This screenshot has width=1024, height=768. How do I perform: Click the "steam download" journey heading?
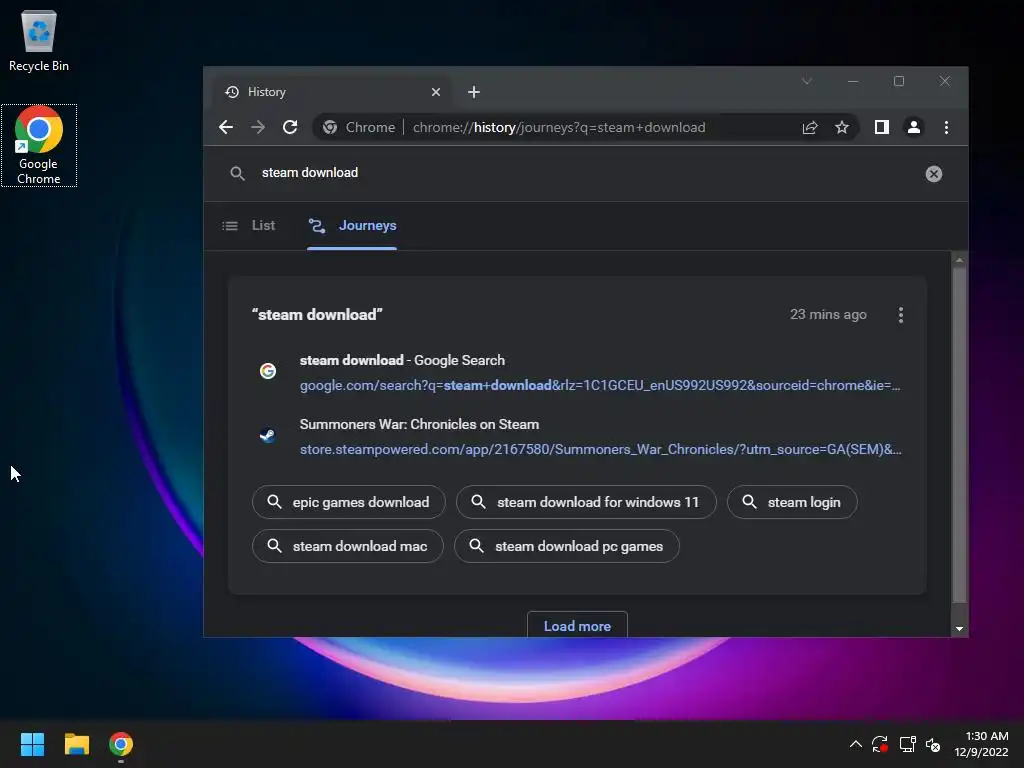click(x=317, y=315)
